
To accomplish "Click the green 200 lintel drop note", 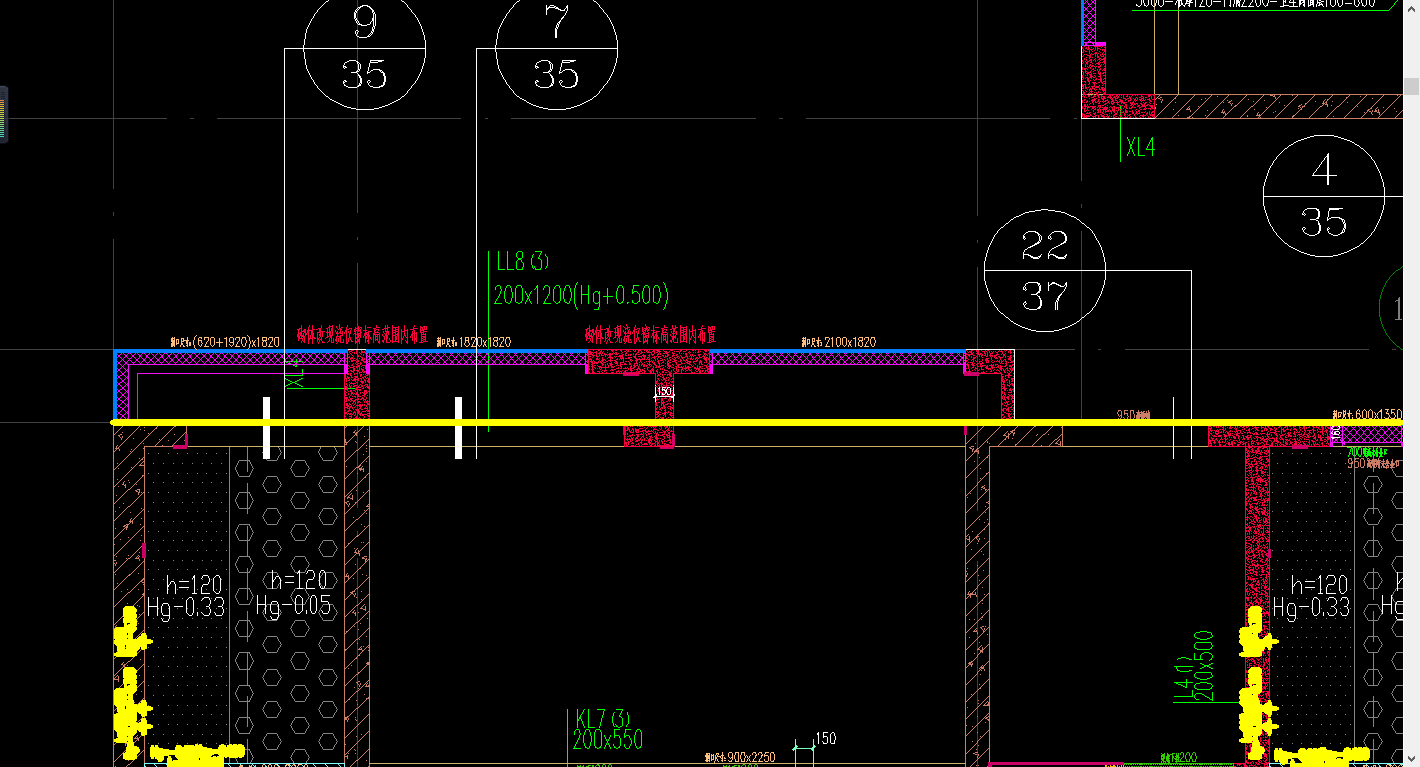I will tap(1178, 758).
